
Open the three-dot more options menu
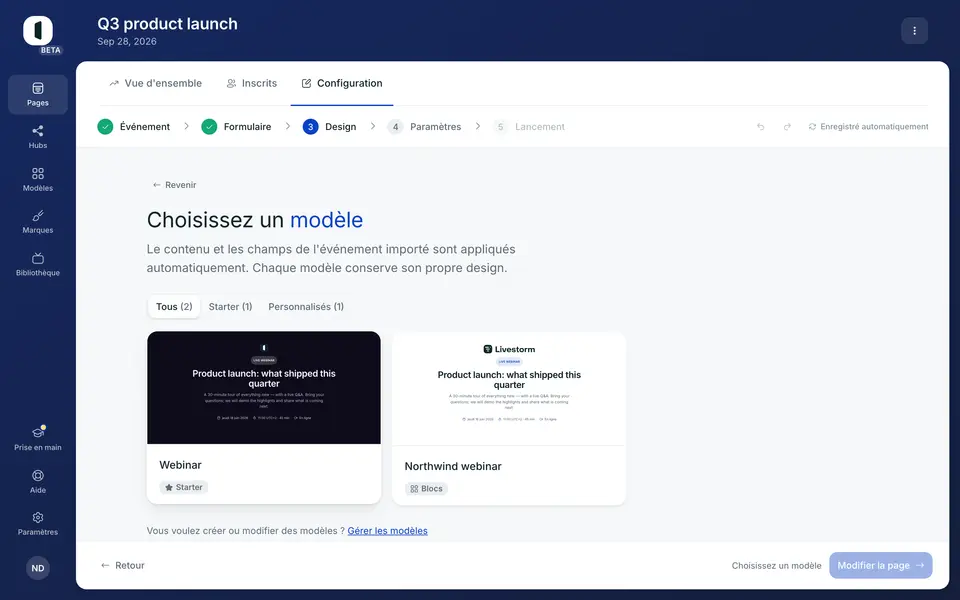914,31
